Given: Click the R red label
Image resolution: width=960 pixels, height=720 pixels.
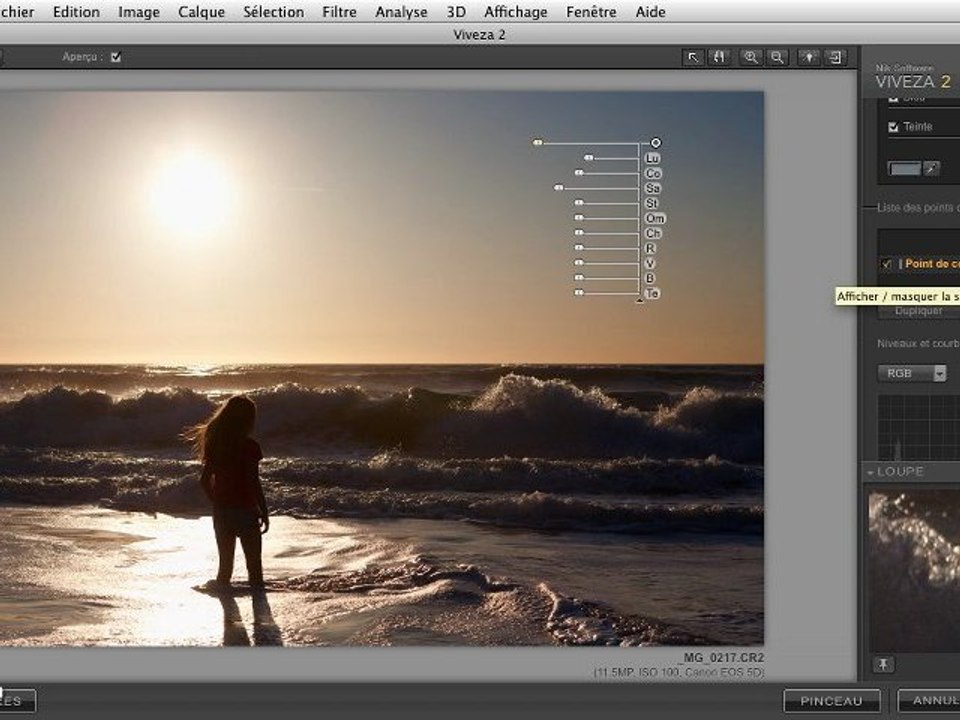Looking at the screenshot, I should (650, 248).
